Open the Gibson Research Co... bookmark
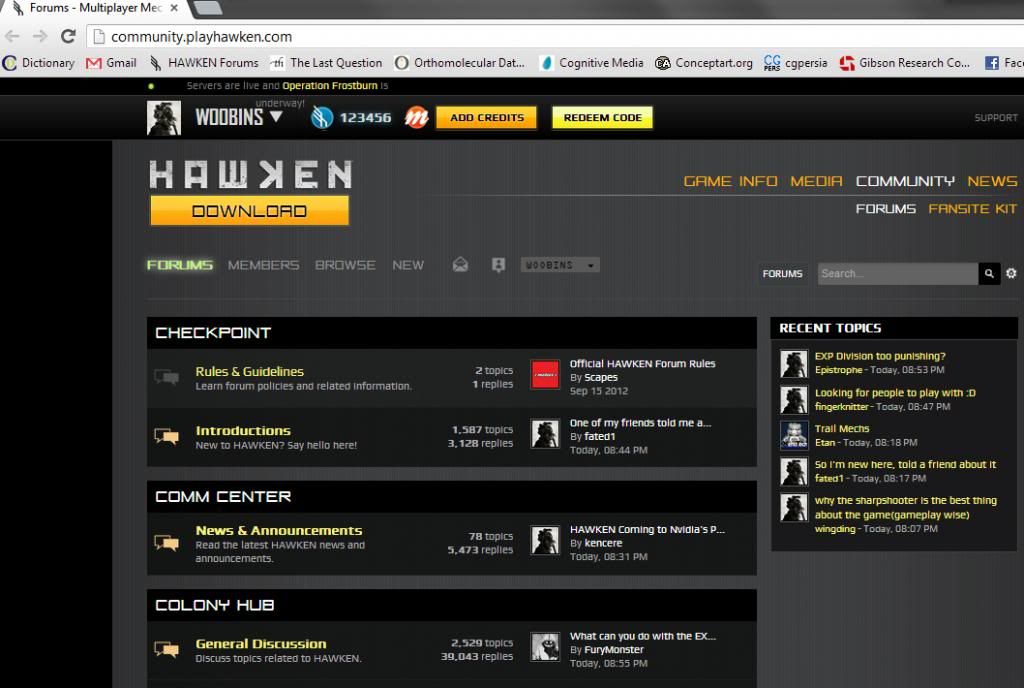 [904, 63]
